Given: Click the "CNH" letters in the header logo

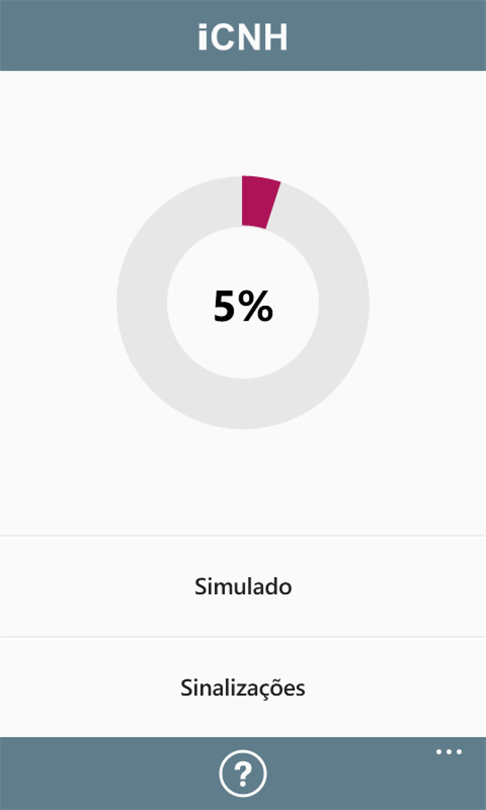Looking at the screenshot, I should [250, 38].
